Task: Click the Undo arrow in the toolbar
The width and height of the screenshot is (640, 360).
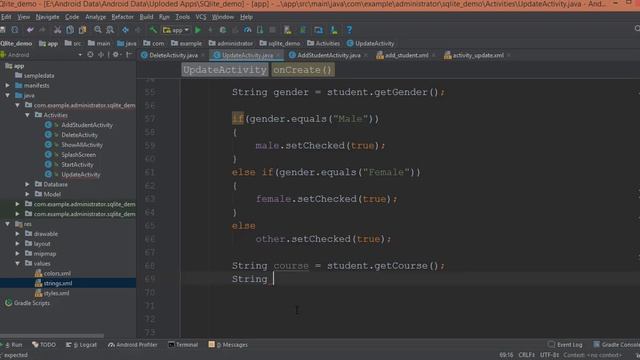Action: [30, 30]
